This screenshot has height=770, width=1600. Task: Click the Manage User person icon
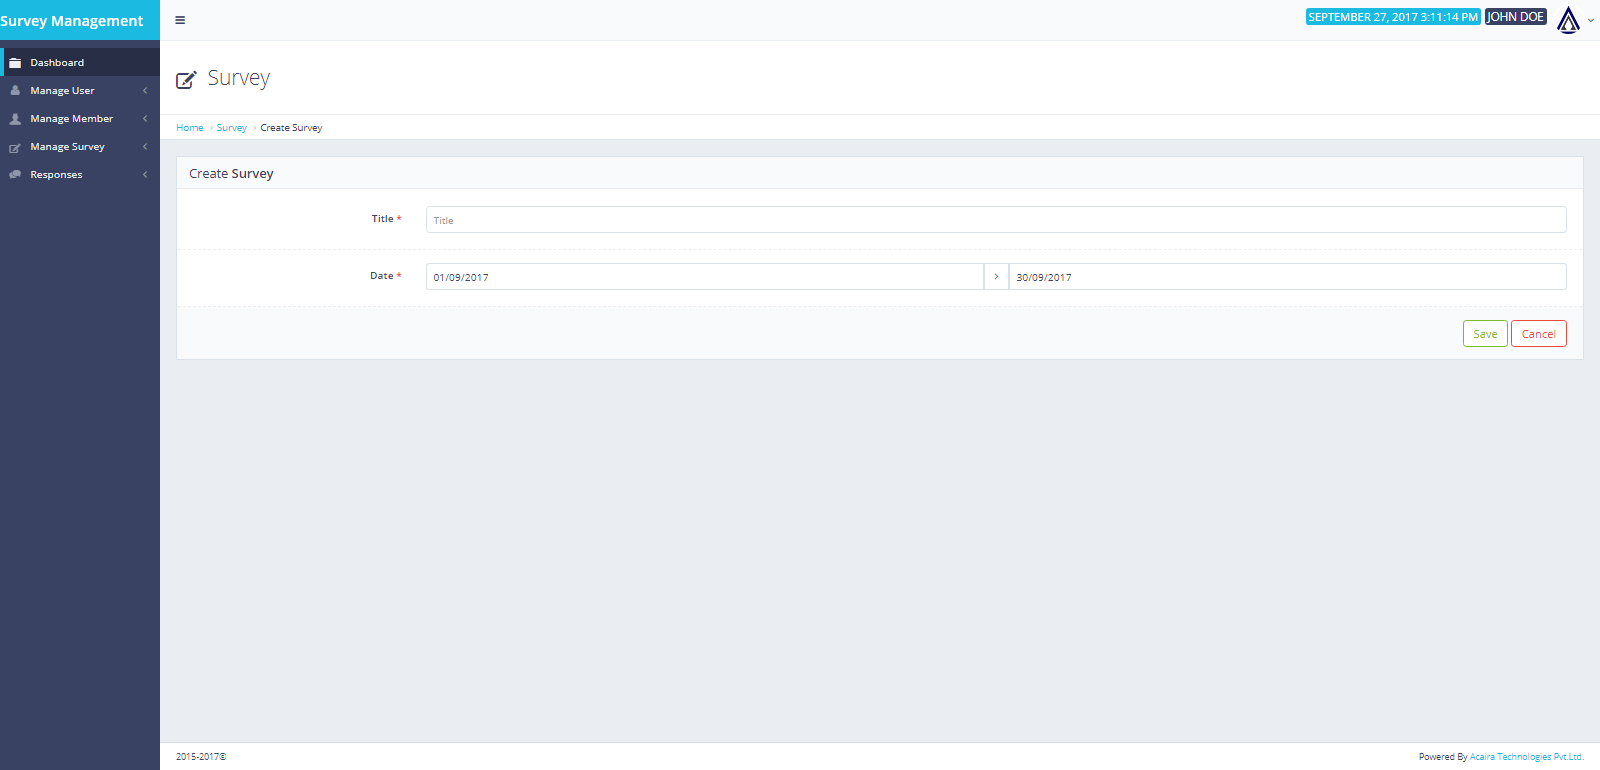[15, 91]
